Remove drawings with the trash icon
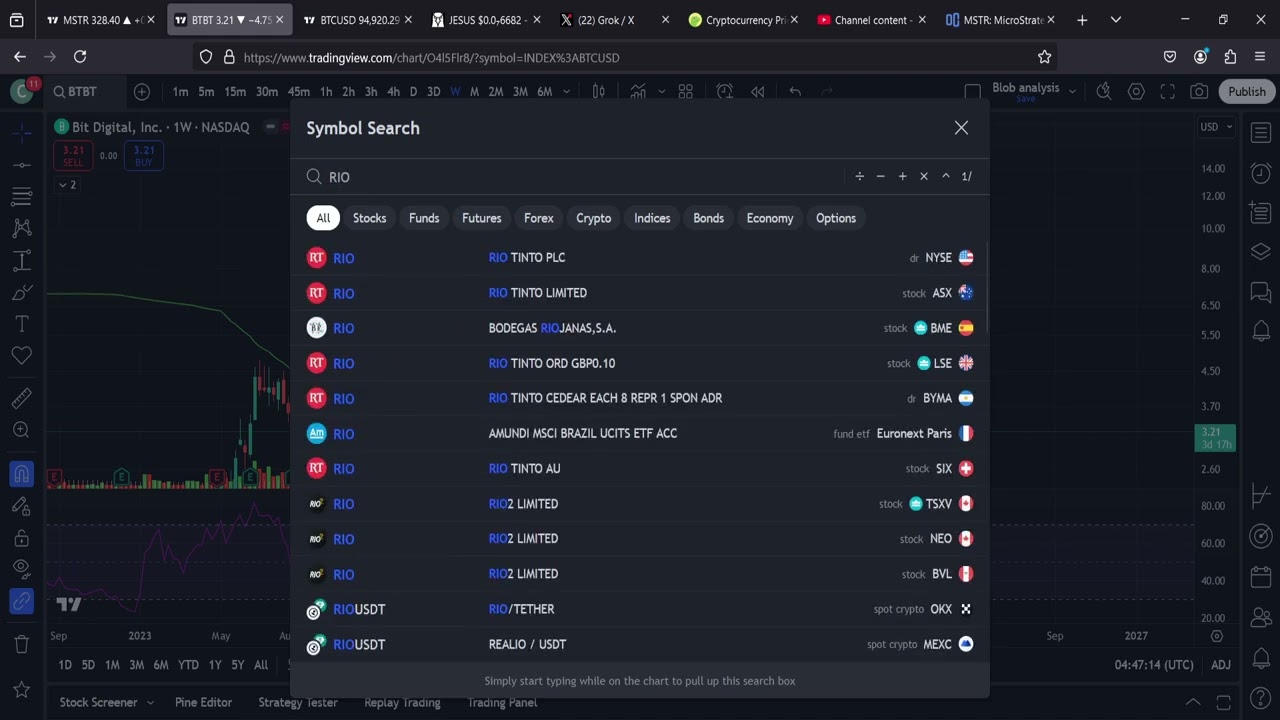Image resolution: width=1280 pixels, height=720 pixels. 21,644
